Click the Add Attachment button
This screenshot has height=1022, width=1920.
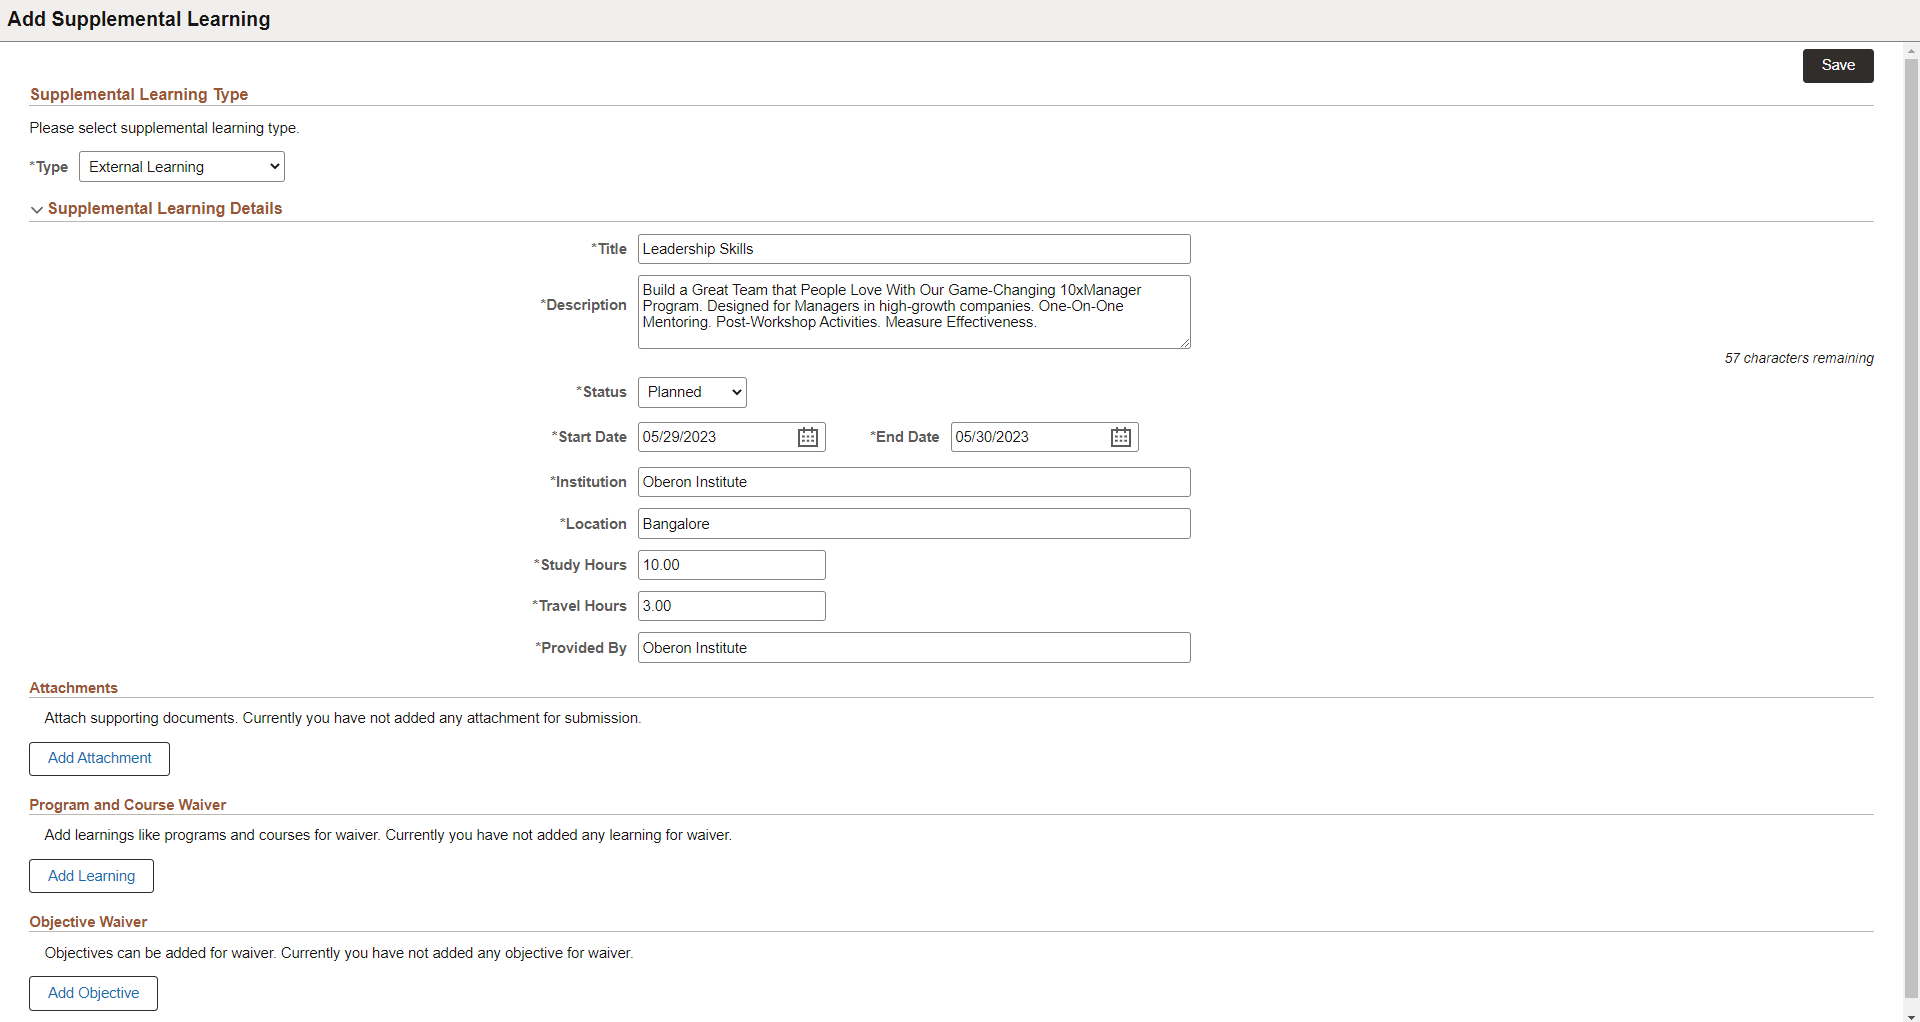click(x=100, y=759)
